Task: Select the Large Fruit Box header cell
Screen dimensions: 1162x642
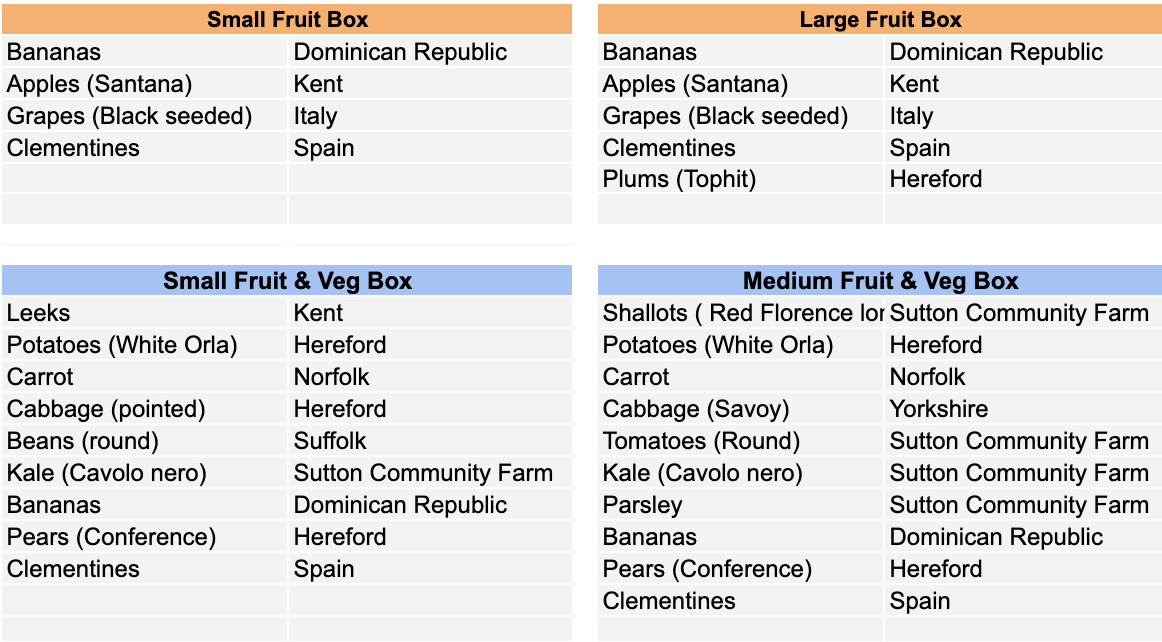Action: [880, 19]
